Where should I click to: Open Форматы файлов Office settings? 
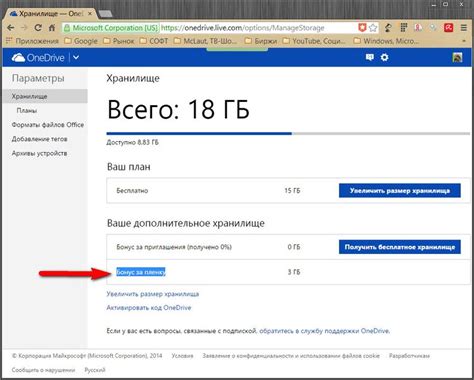[x=48, y=125]
